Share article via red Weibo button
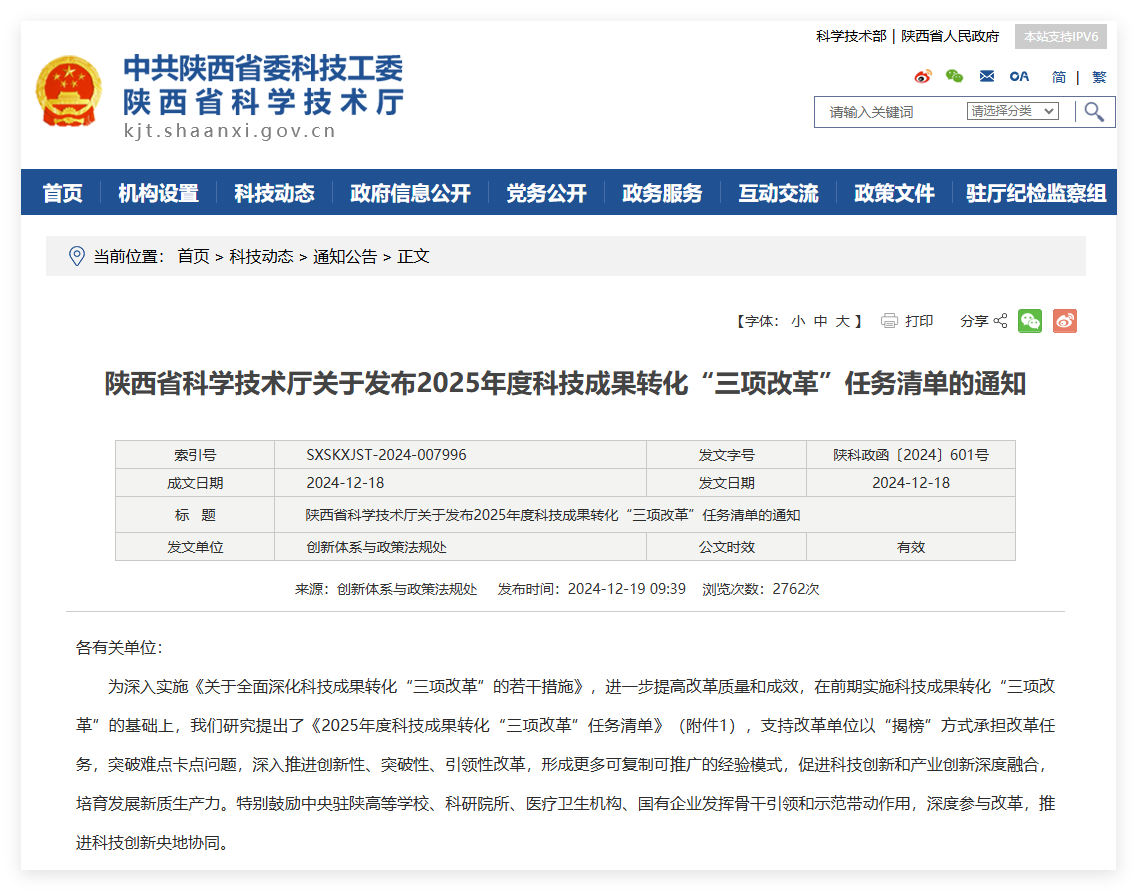This screenshot has width=1138, height=891. click(x=1065, y=321)
